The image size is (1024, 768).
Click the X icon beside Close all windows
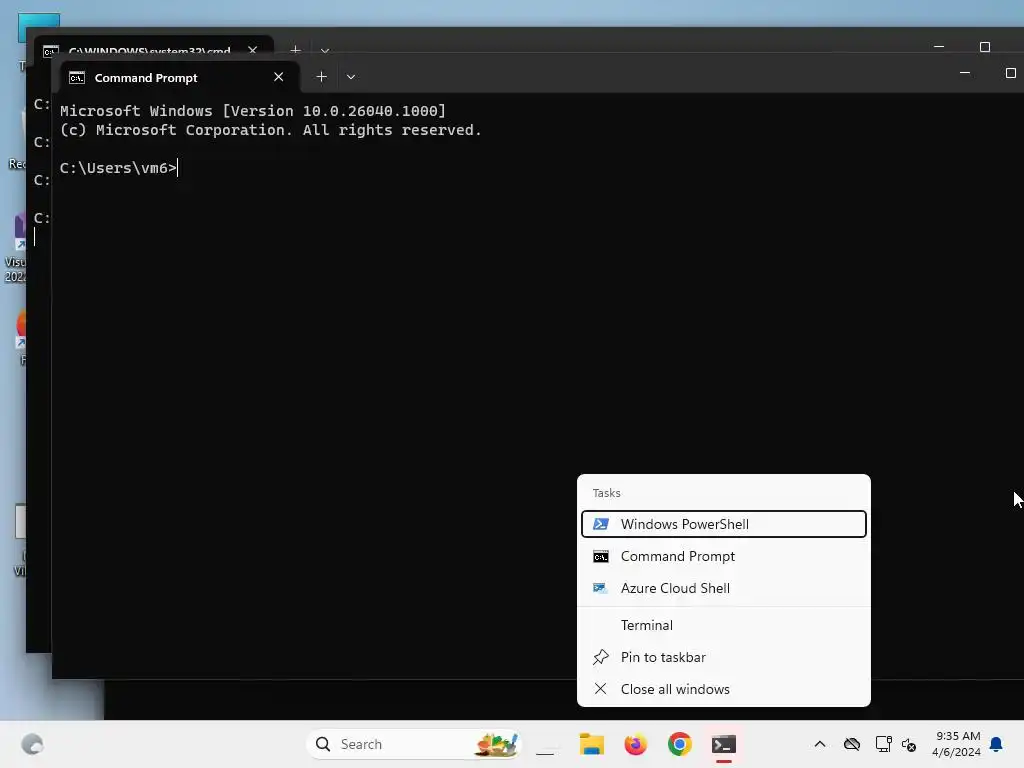point(601,689)
